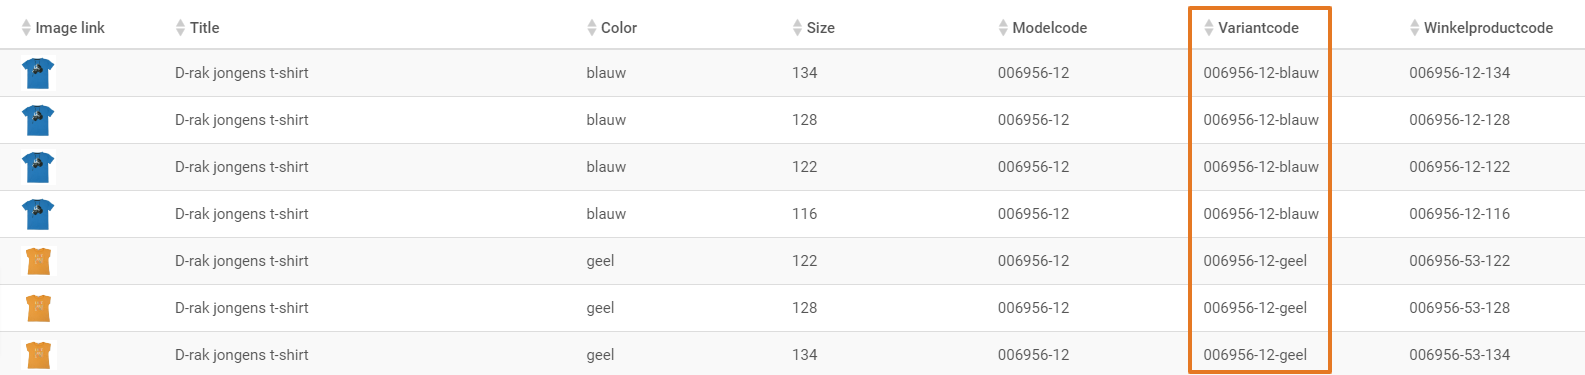Toggle sort arrows next to Color
This screenshot has height=375, width=1585.
pyautogui.click(x=592, y=28)
